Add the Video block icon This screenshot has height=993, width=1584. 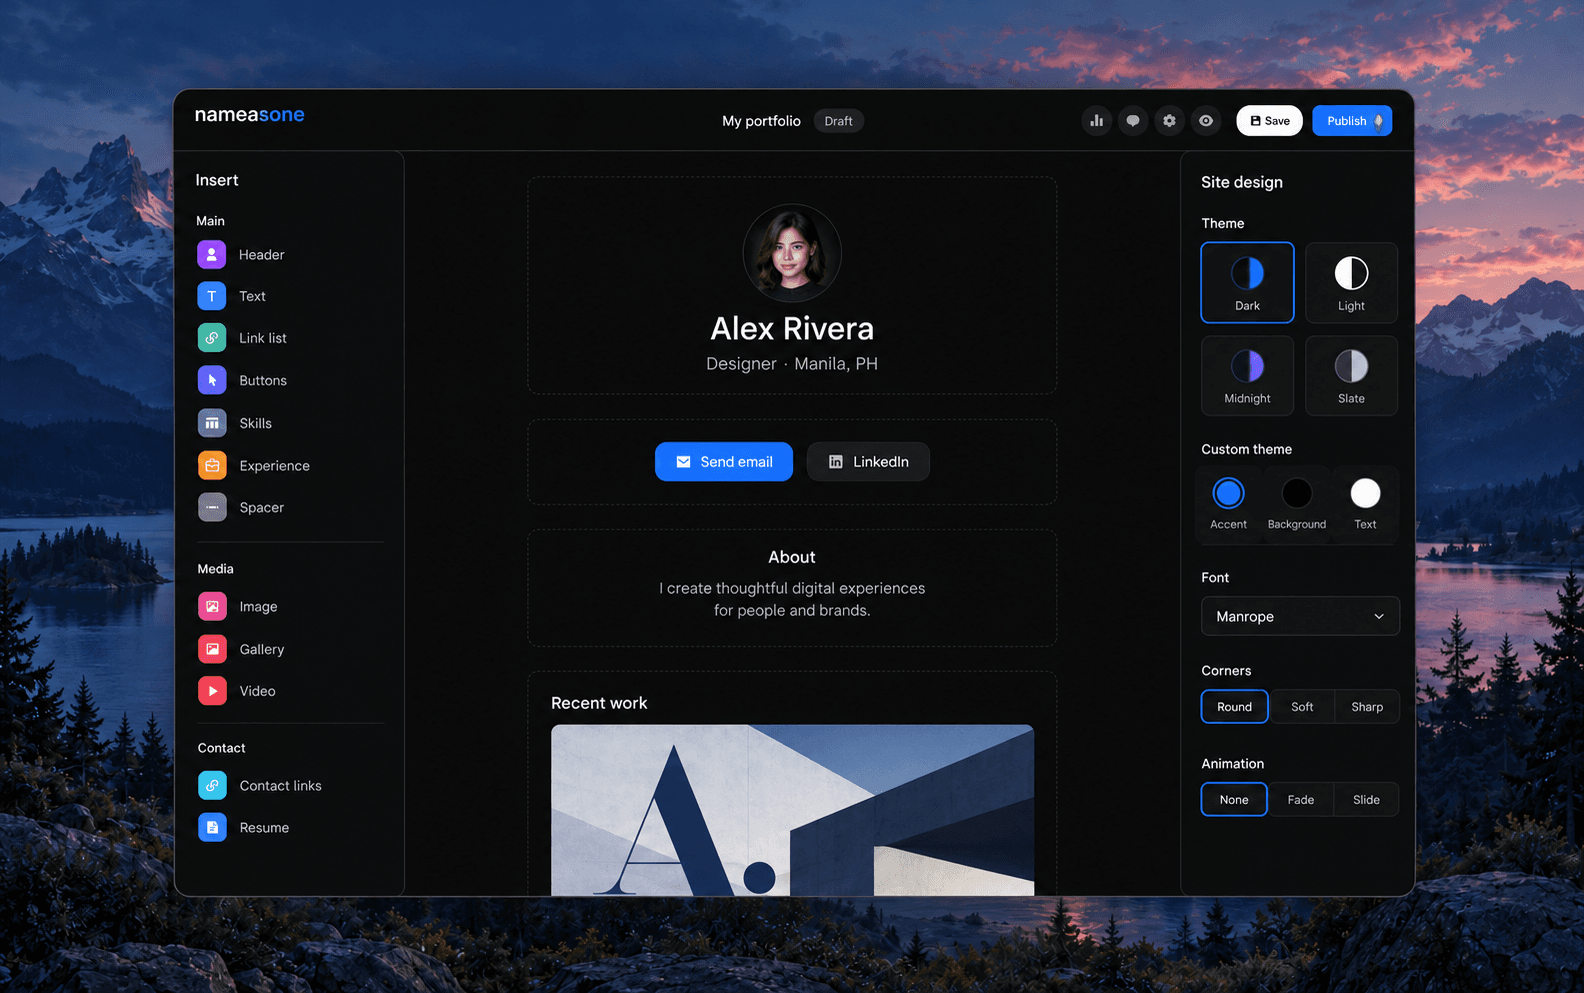point(212,691)
